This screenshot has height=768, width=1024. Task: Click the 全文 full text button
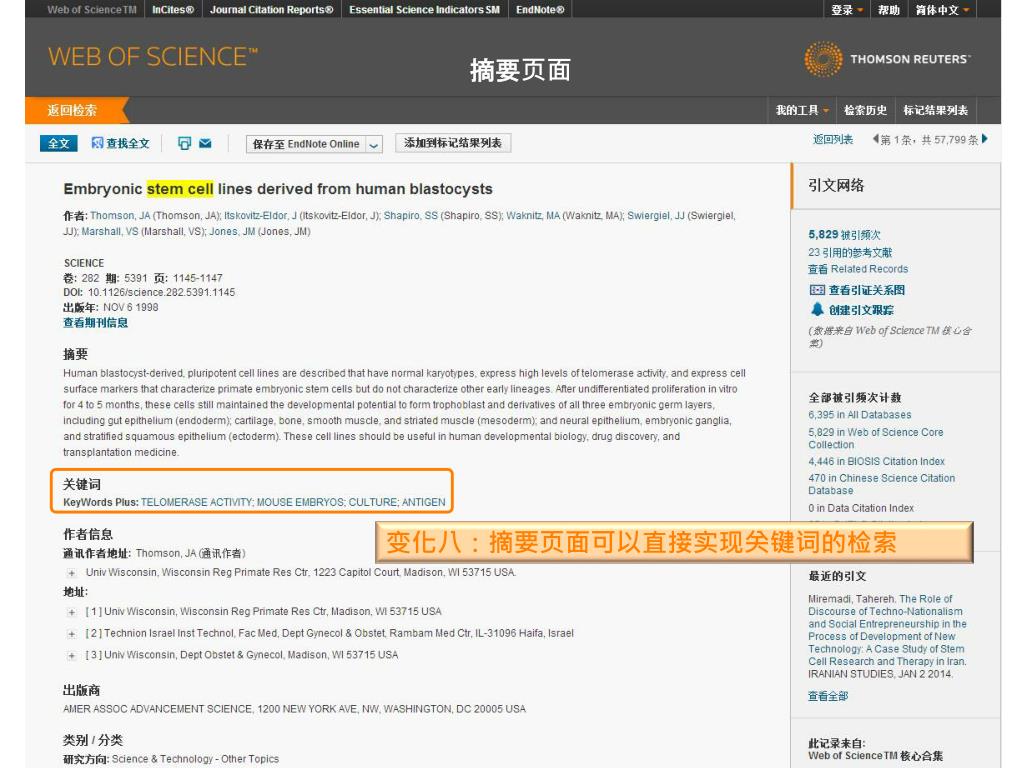point(59,143)
